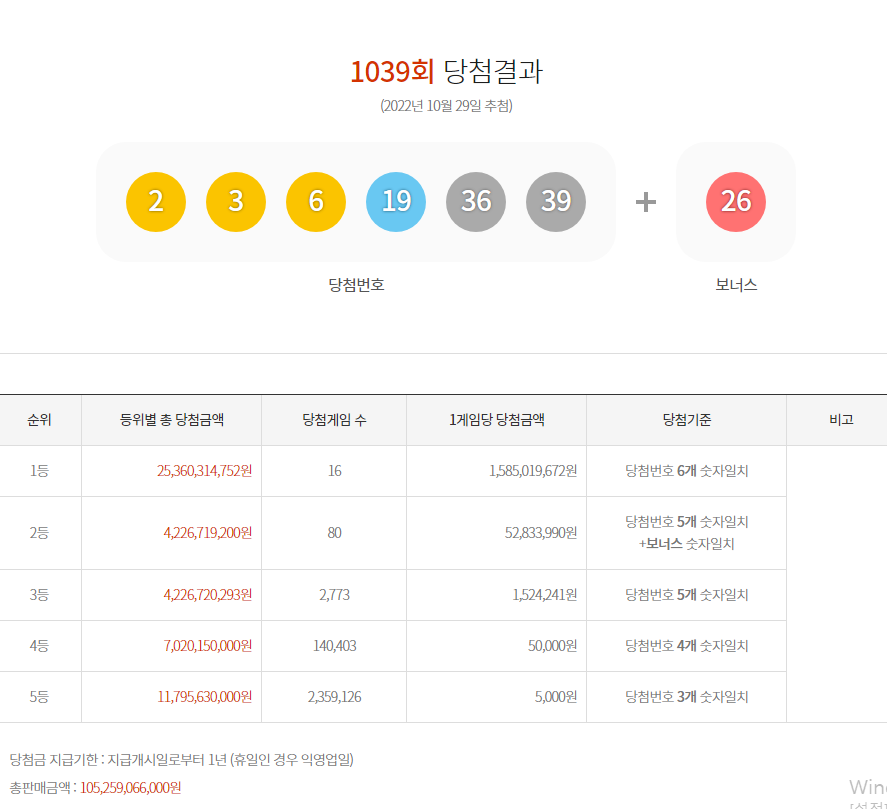The height and width of the screenshot is (809, 887).
Task: Click the 당첨금 지급기한 notice line
Action: 182,760
